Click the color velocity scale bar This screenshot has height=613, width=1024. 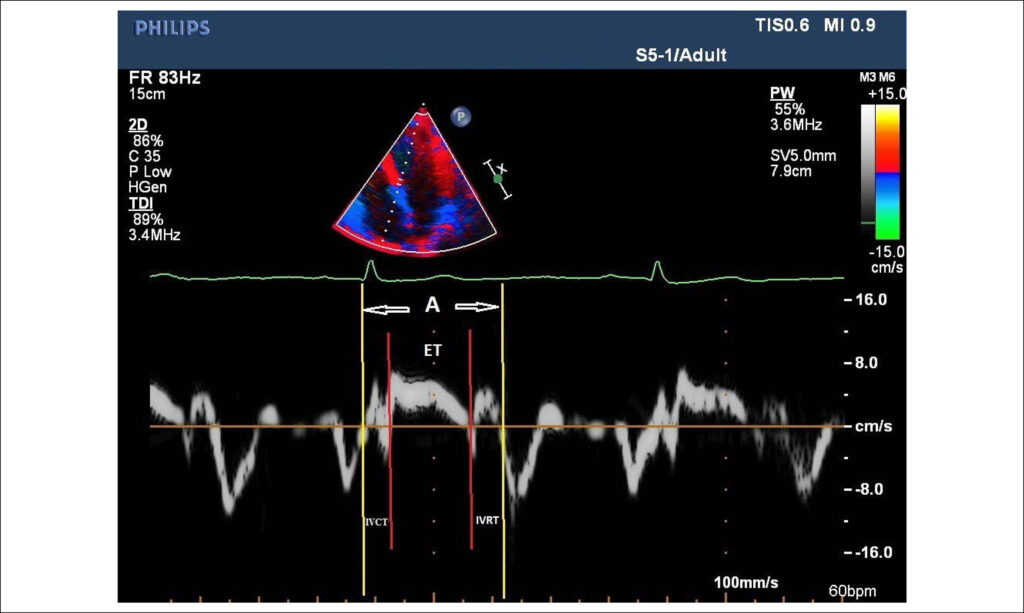pos(888,172)
